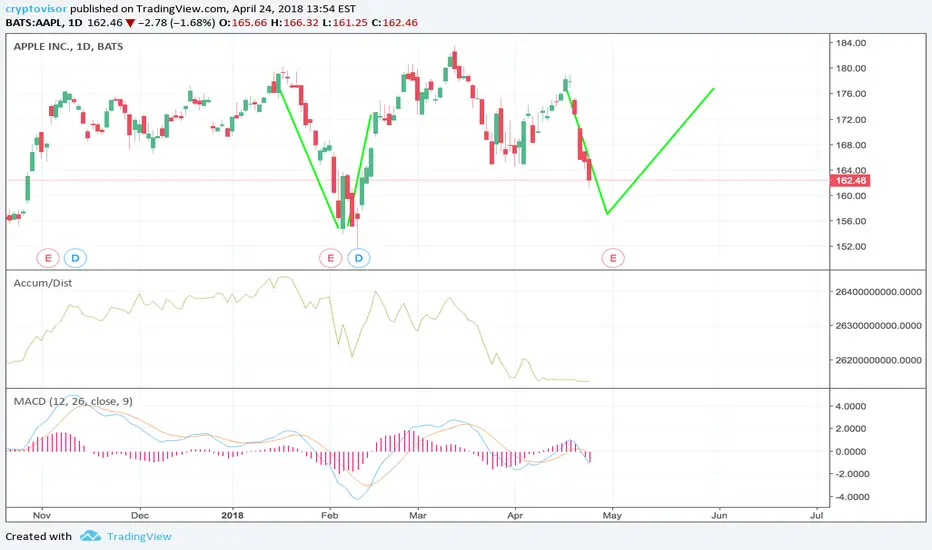
Task: Click the MACD (12, 26, close, 9) label
Action: pos(73,401)
